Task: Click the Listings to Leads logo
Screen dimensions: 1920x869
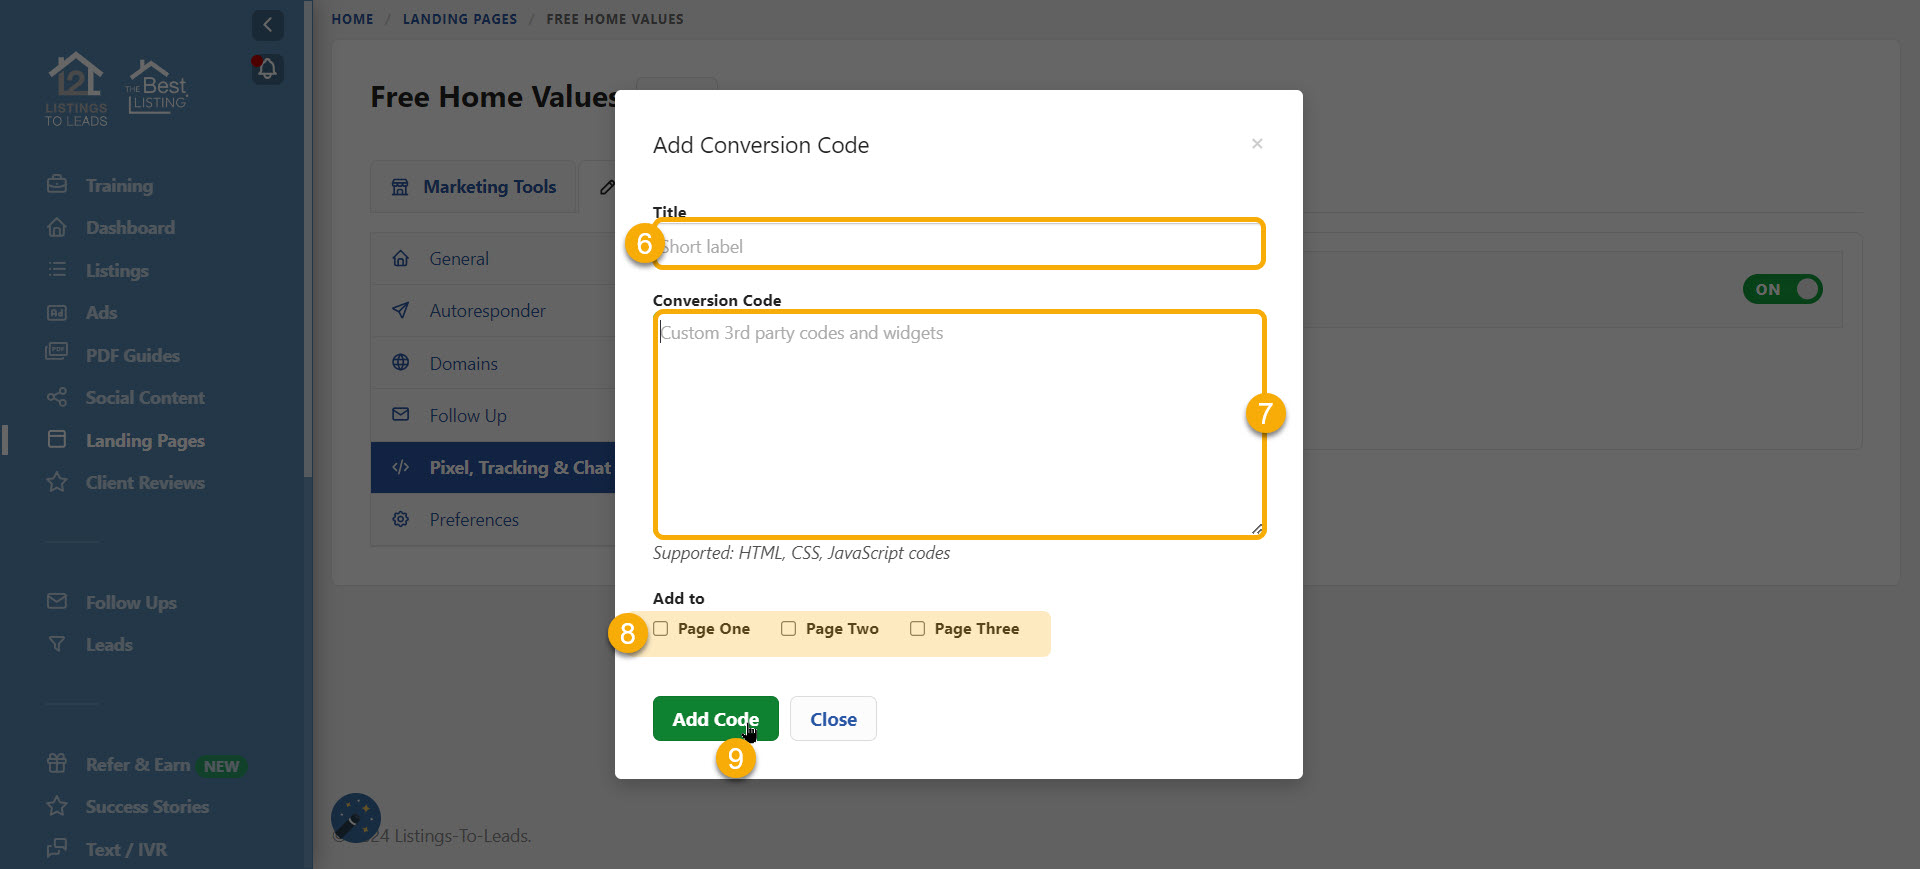Action: coord(76,89)
